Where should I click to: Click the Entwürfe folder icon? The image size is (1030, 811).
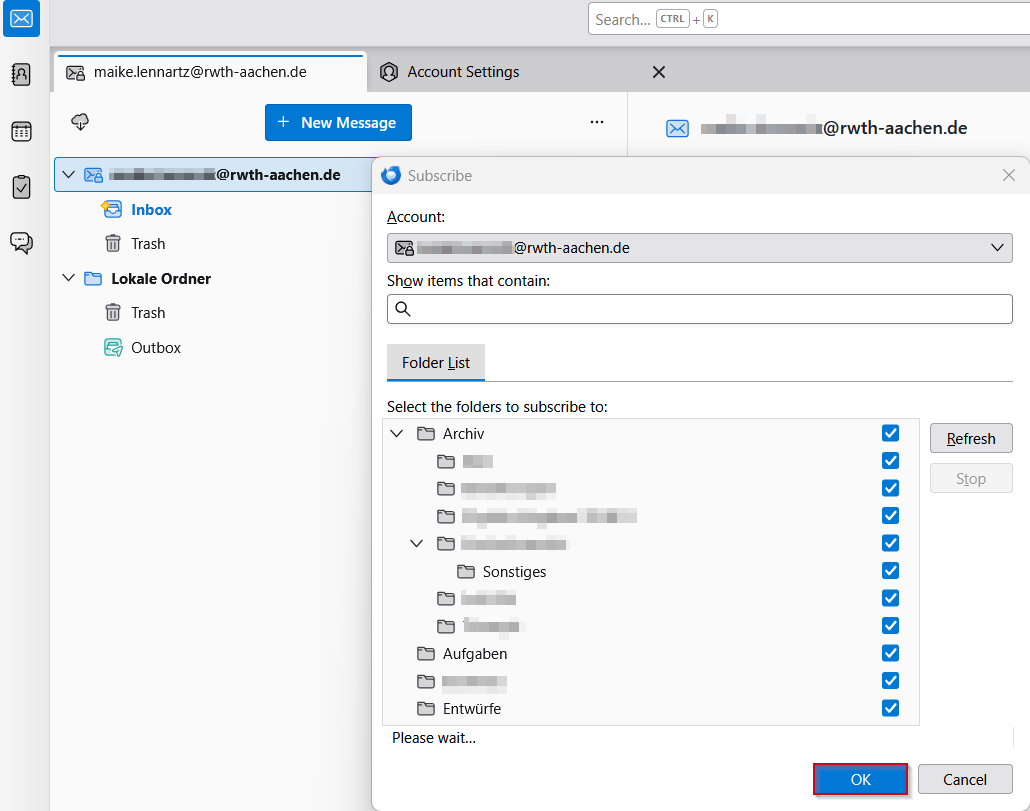click(426, 709)
